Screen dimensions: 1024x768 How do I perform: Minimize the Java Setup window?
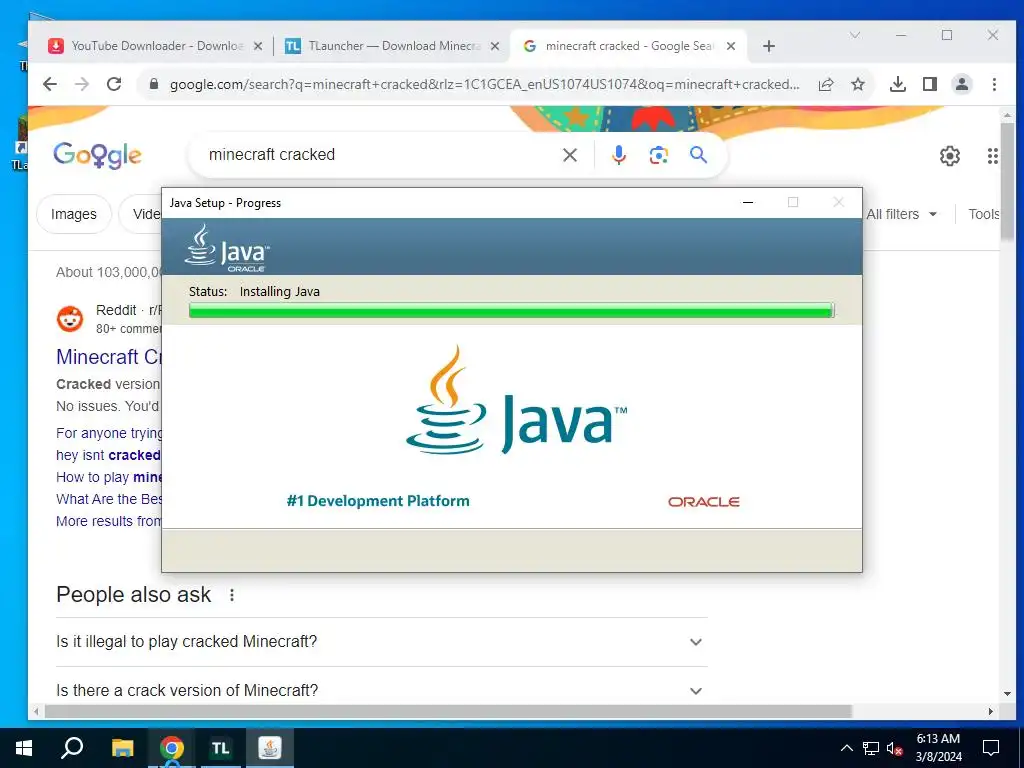pos(748,202)
